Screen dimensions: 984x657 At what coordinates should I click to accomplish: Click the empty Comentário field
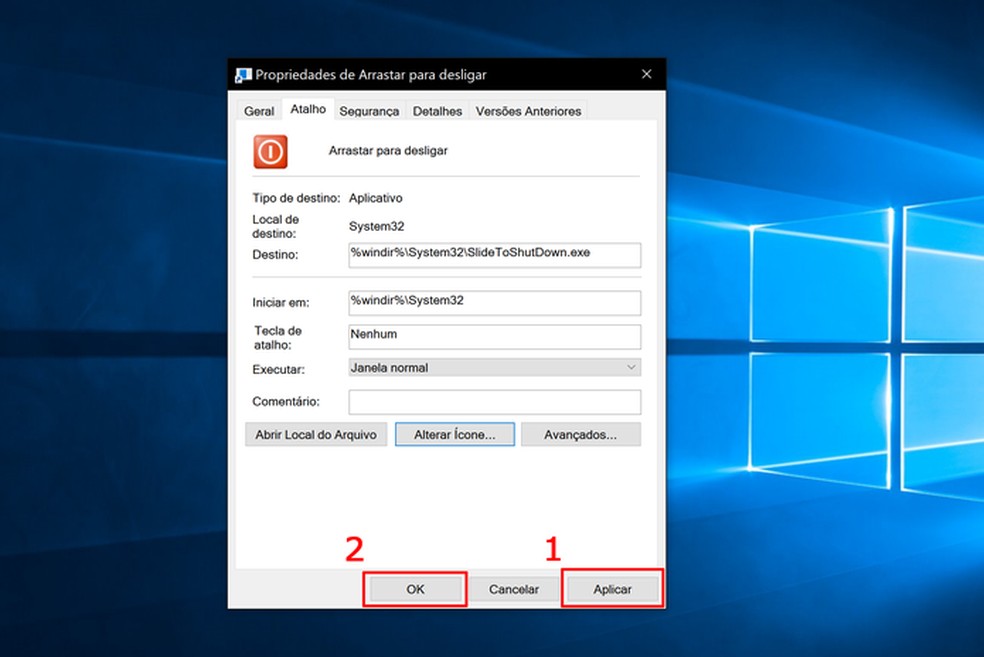pyautogui.click(x=494, y=401)
